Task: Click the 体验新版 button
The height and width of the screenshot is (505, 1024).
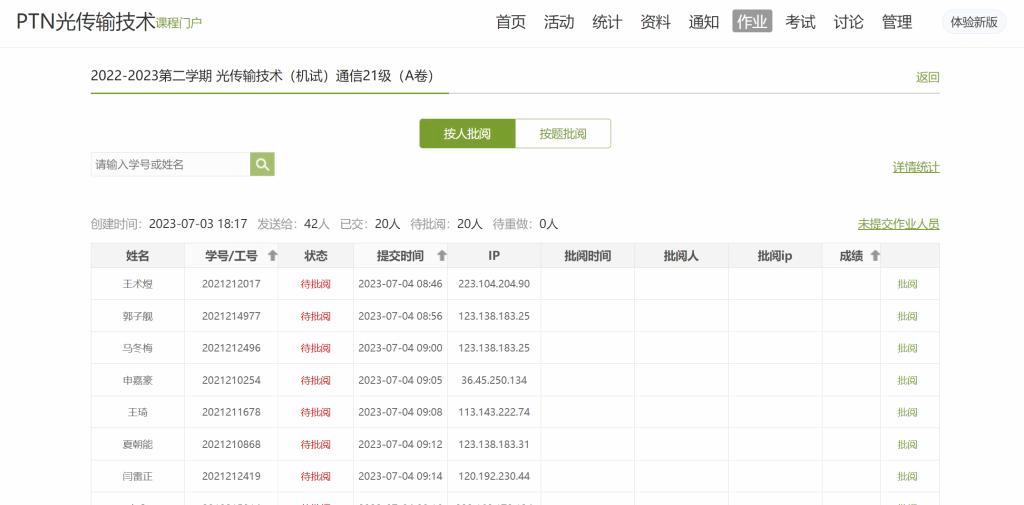Action: point(974,22)
